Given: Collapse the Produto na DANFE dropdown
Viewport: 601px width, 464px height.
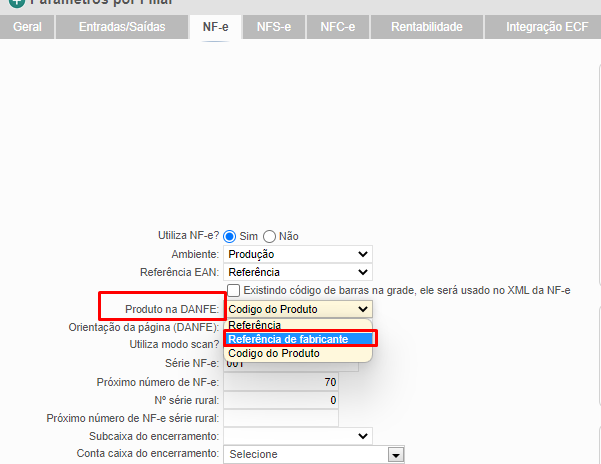Looking at the screenshot, I should tap(298, 309).
